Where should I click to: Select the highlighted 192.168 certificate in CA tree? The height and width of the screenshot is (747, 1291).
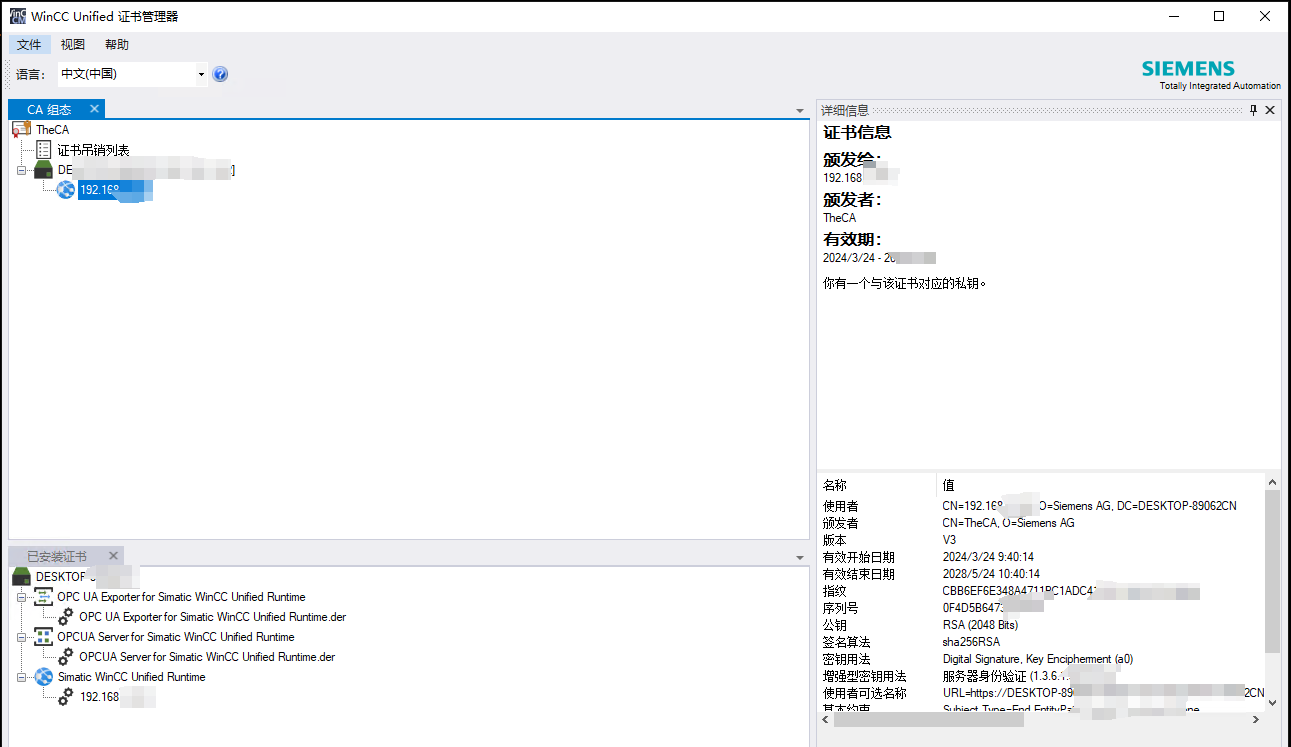[x=115, y=190]
